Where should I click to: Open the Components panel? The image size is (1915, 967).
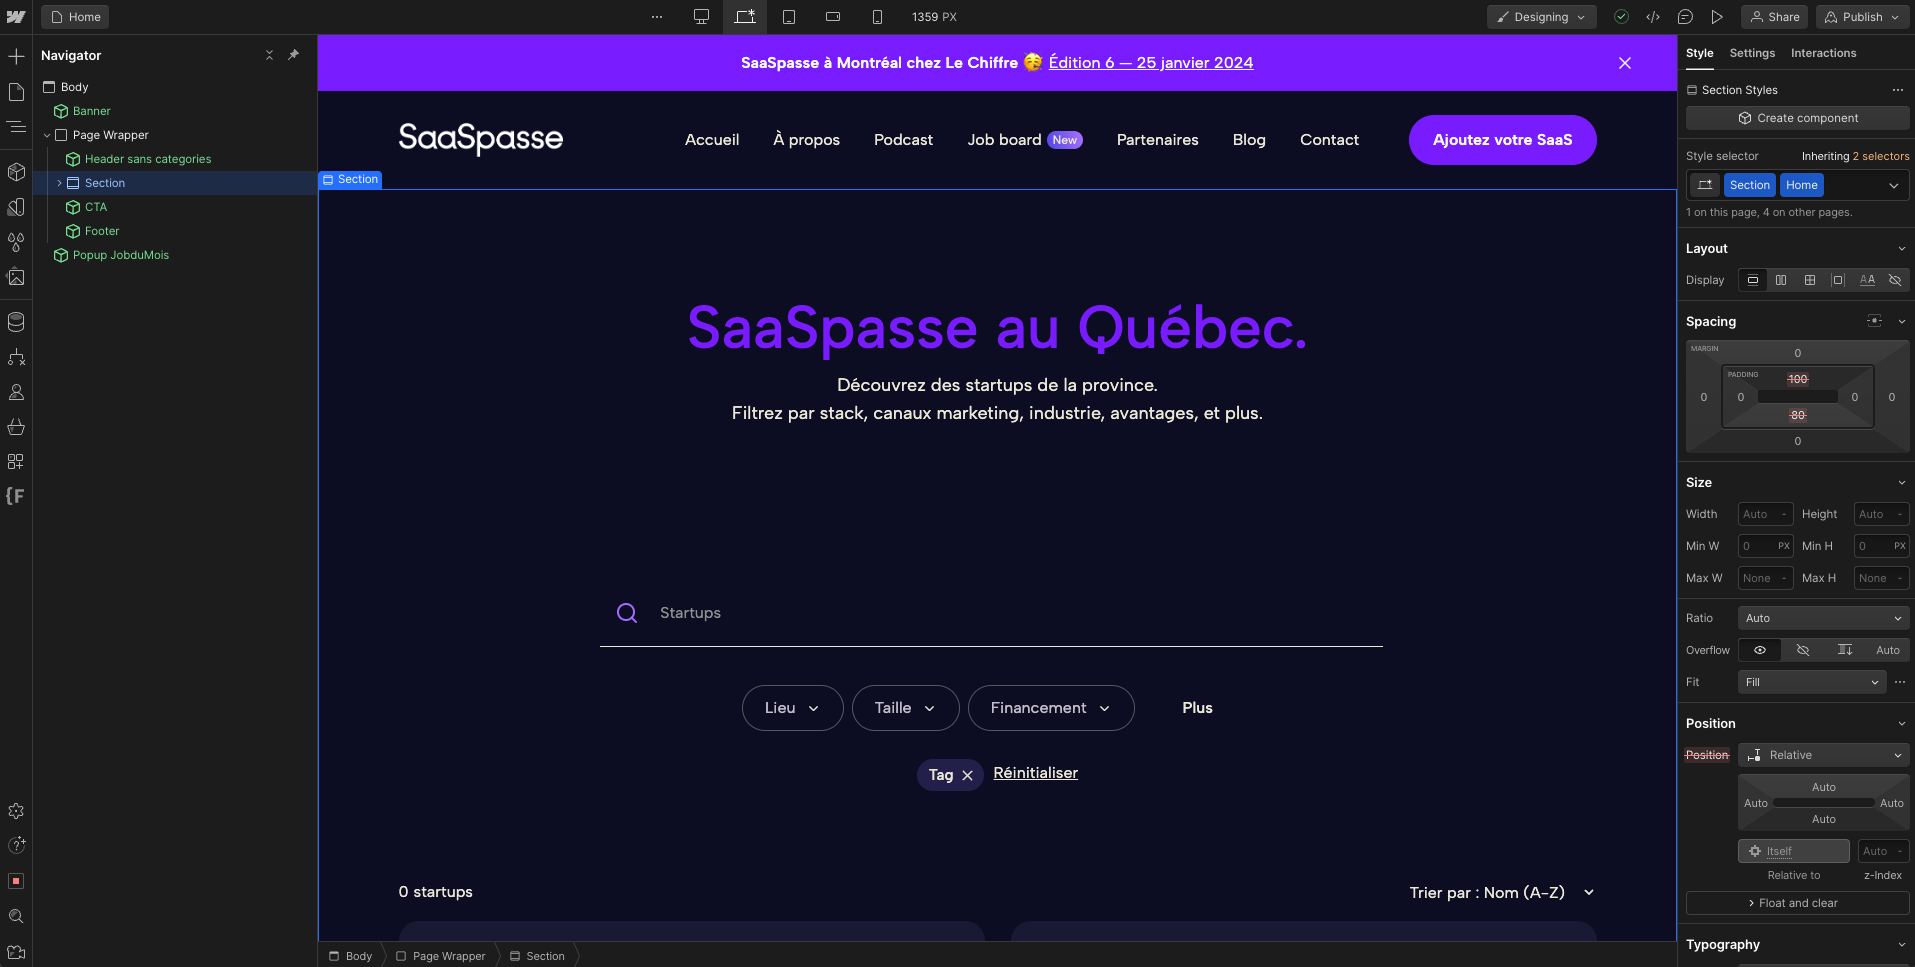[16, 172]
